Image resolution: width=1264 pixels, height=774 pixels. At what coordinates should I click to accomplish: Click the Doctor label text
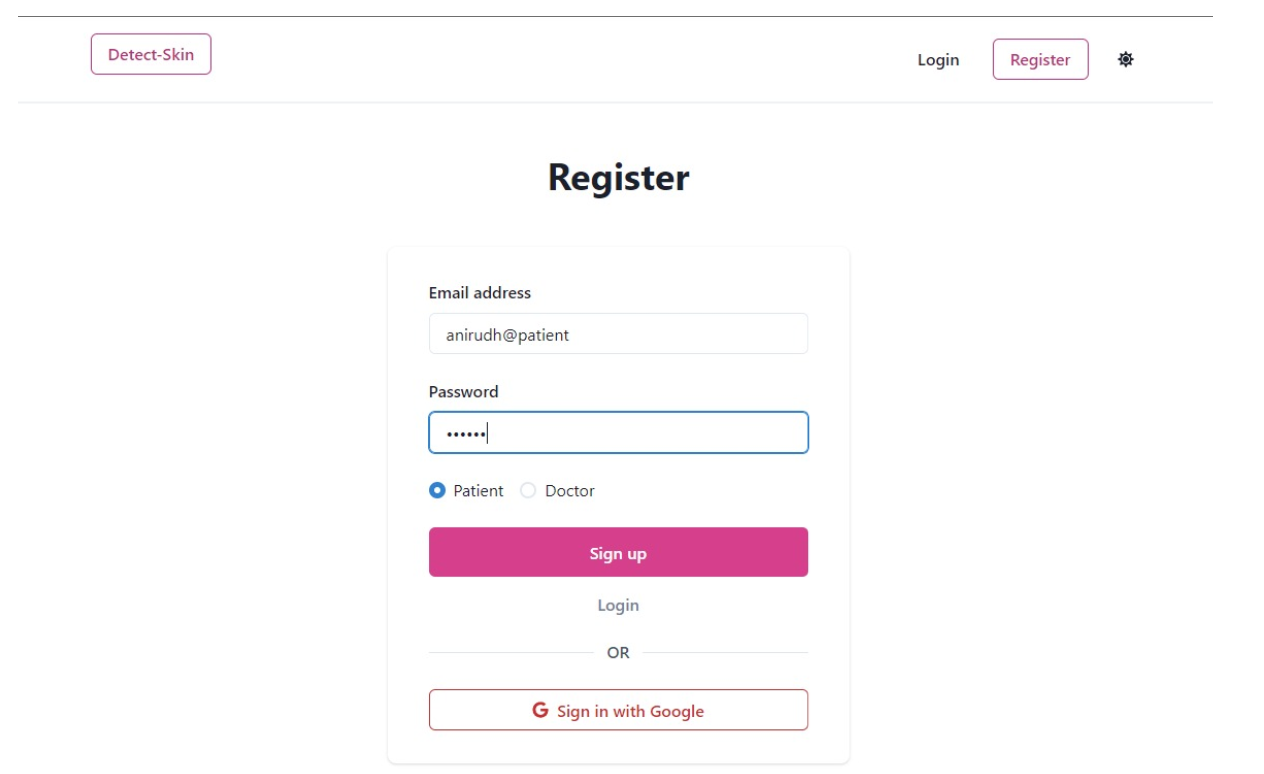tap(569, 490)
